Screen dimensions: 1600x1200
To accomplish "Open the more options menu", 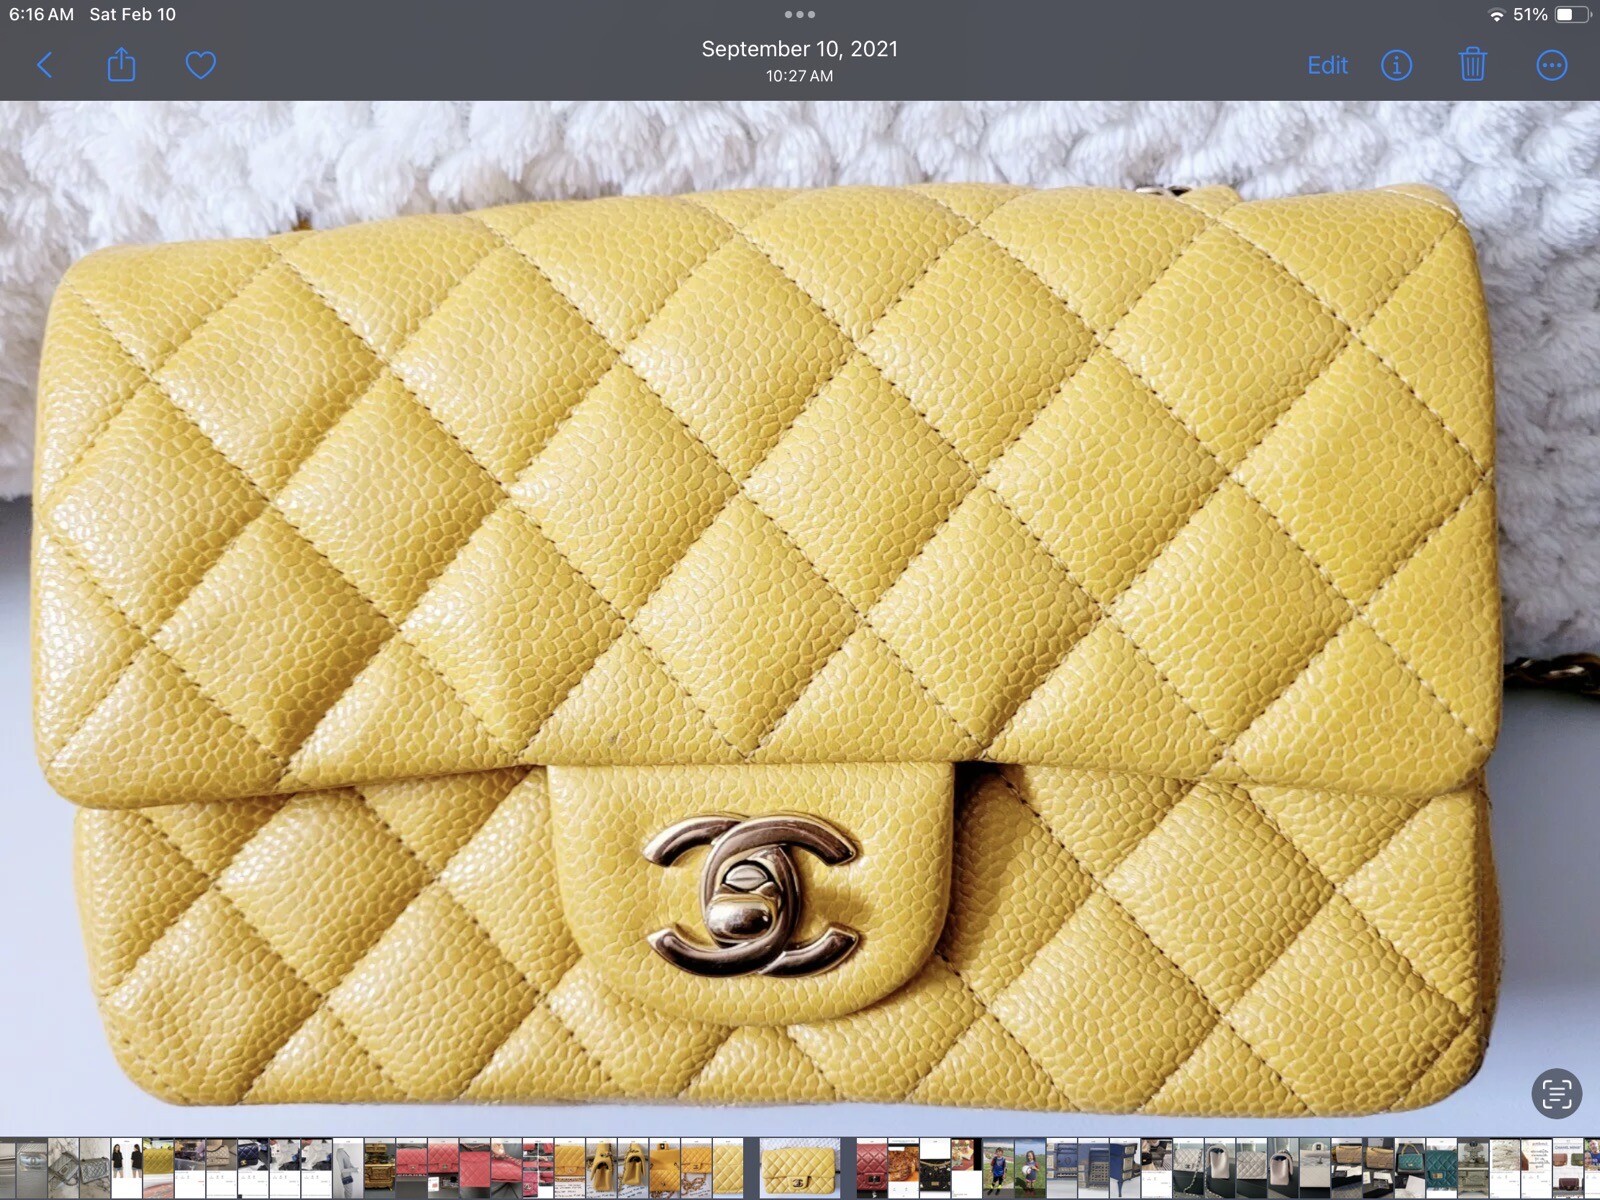I will click(1551, 64).
